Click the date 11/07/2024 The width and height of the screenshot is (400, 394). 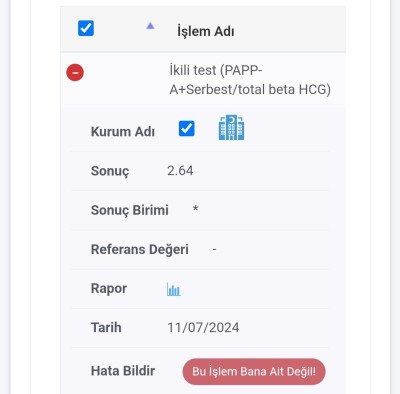(203, 327)
